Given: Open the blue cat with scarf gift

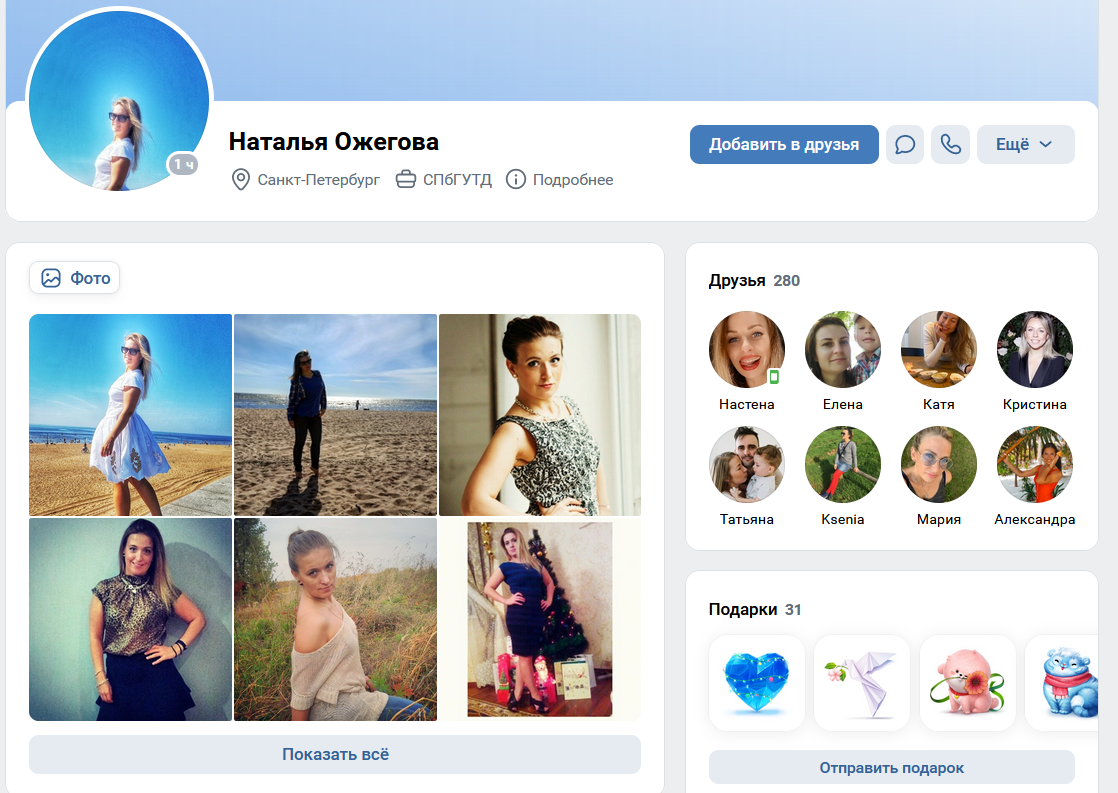Looking at the screenshot, I should [1062, 683].
